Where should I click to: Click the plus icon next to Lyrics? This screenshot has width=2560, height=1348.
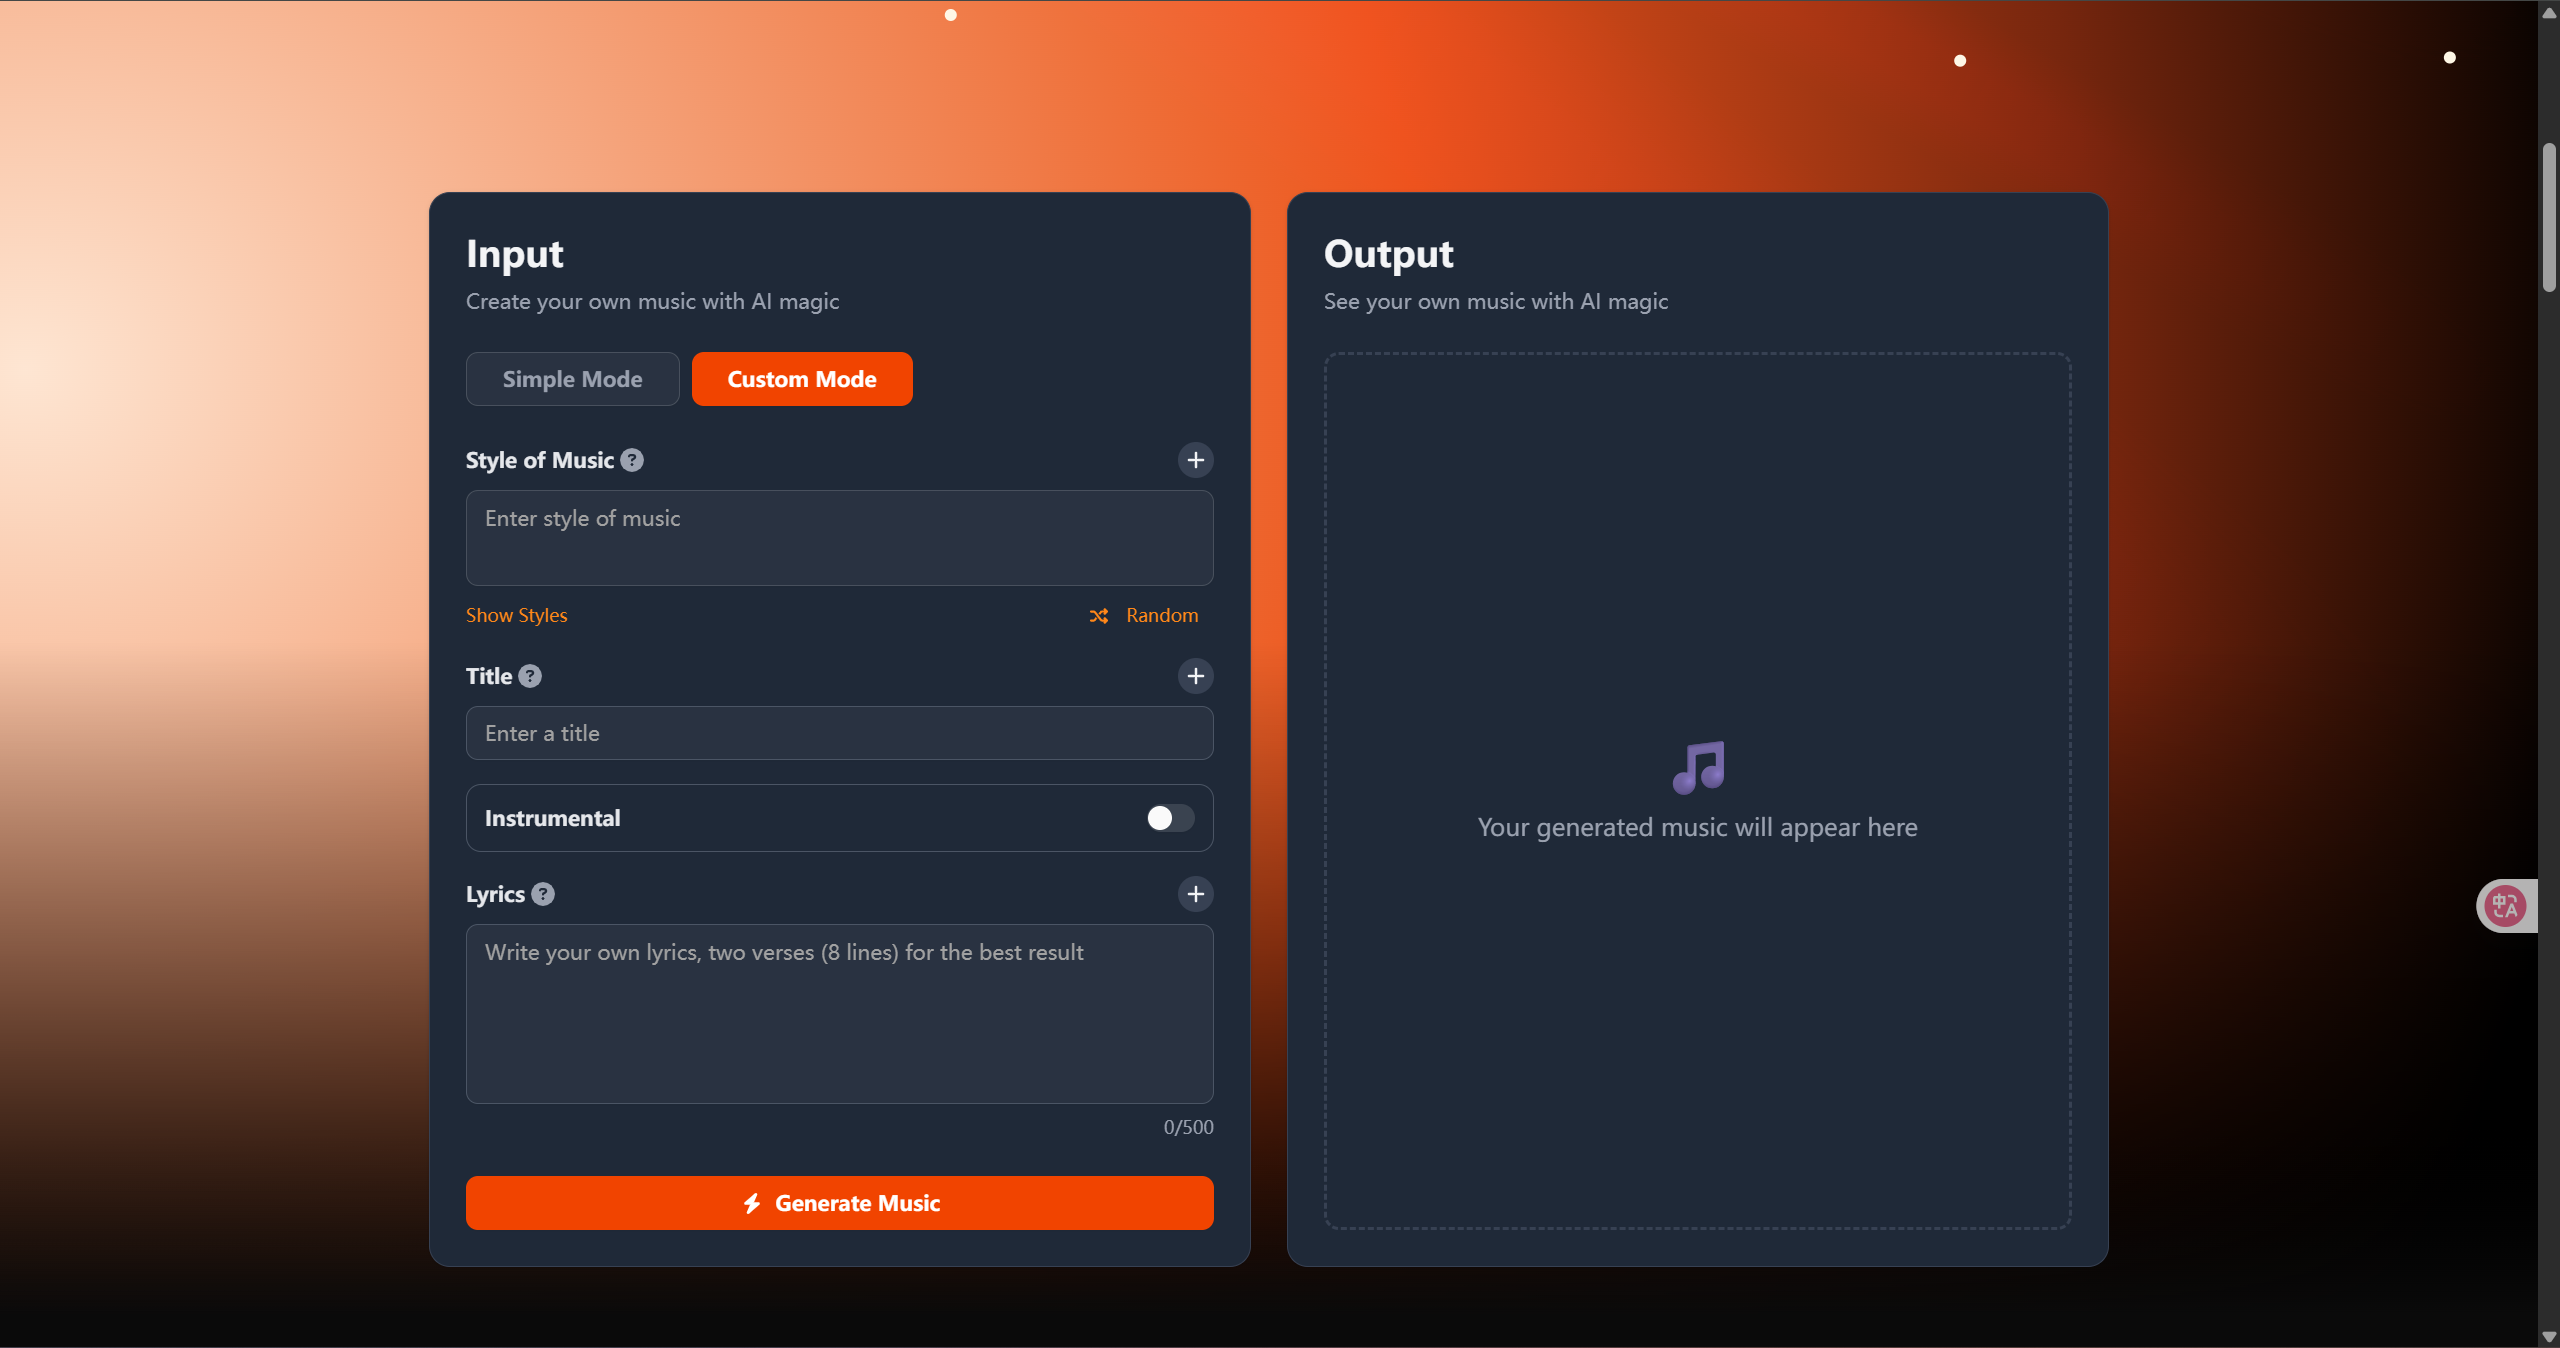point(1195,894)
